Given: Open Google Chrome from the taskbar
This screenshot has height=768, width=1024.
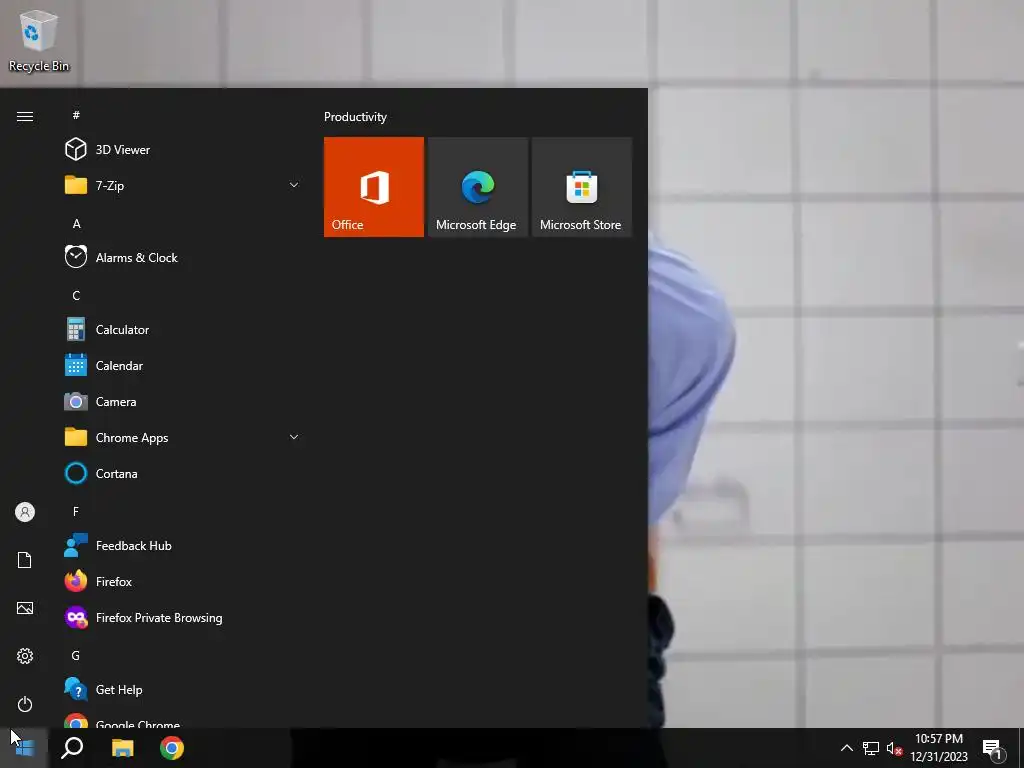Looking at the screenshot, I should coord(172,748).
